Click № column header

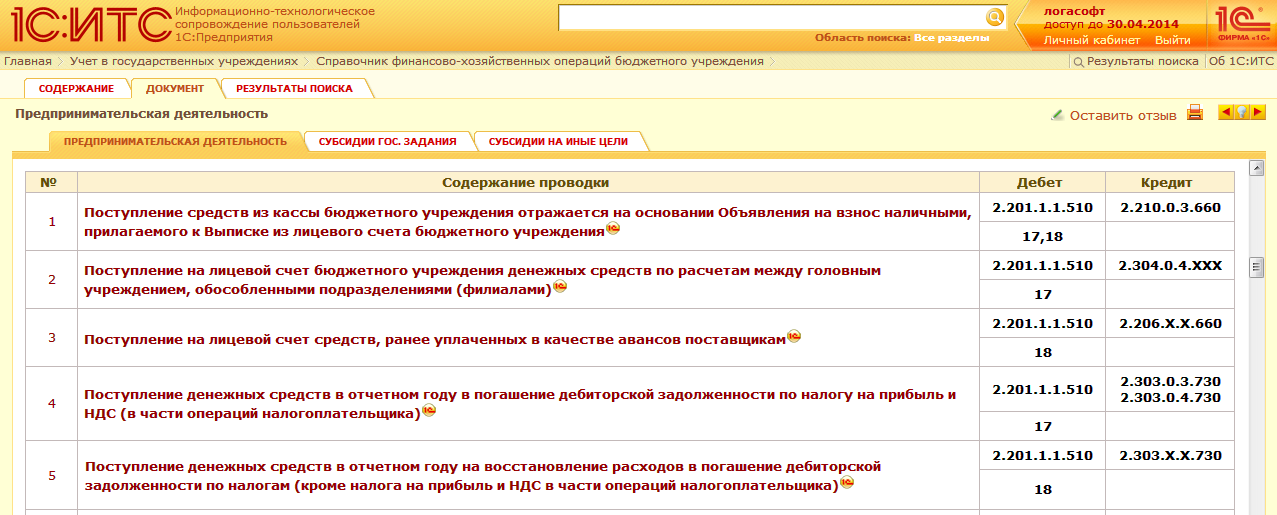(50, 183)
